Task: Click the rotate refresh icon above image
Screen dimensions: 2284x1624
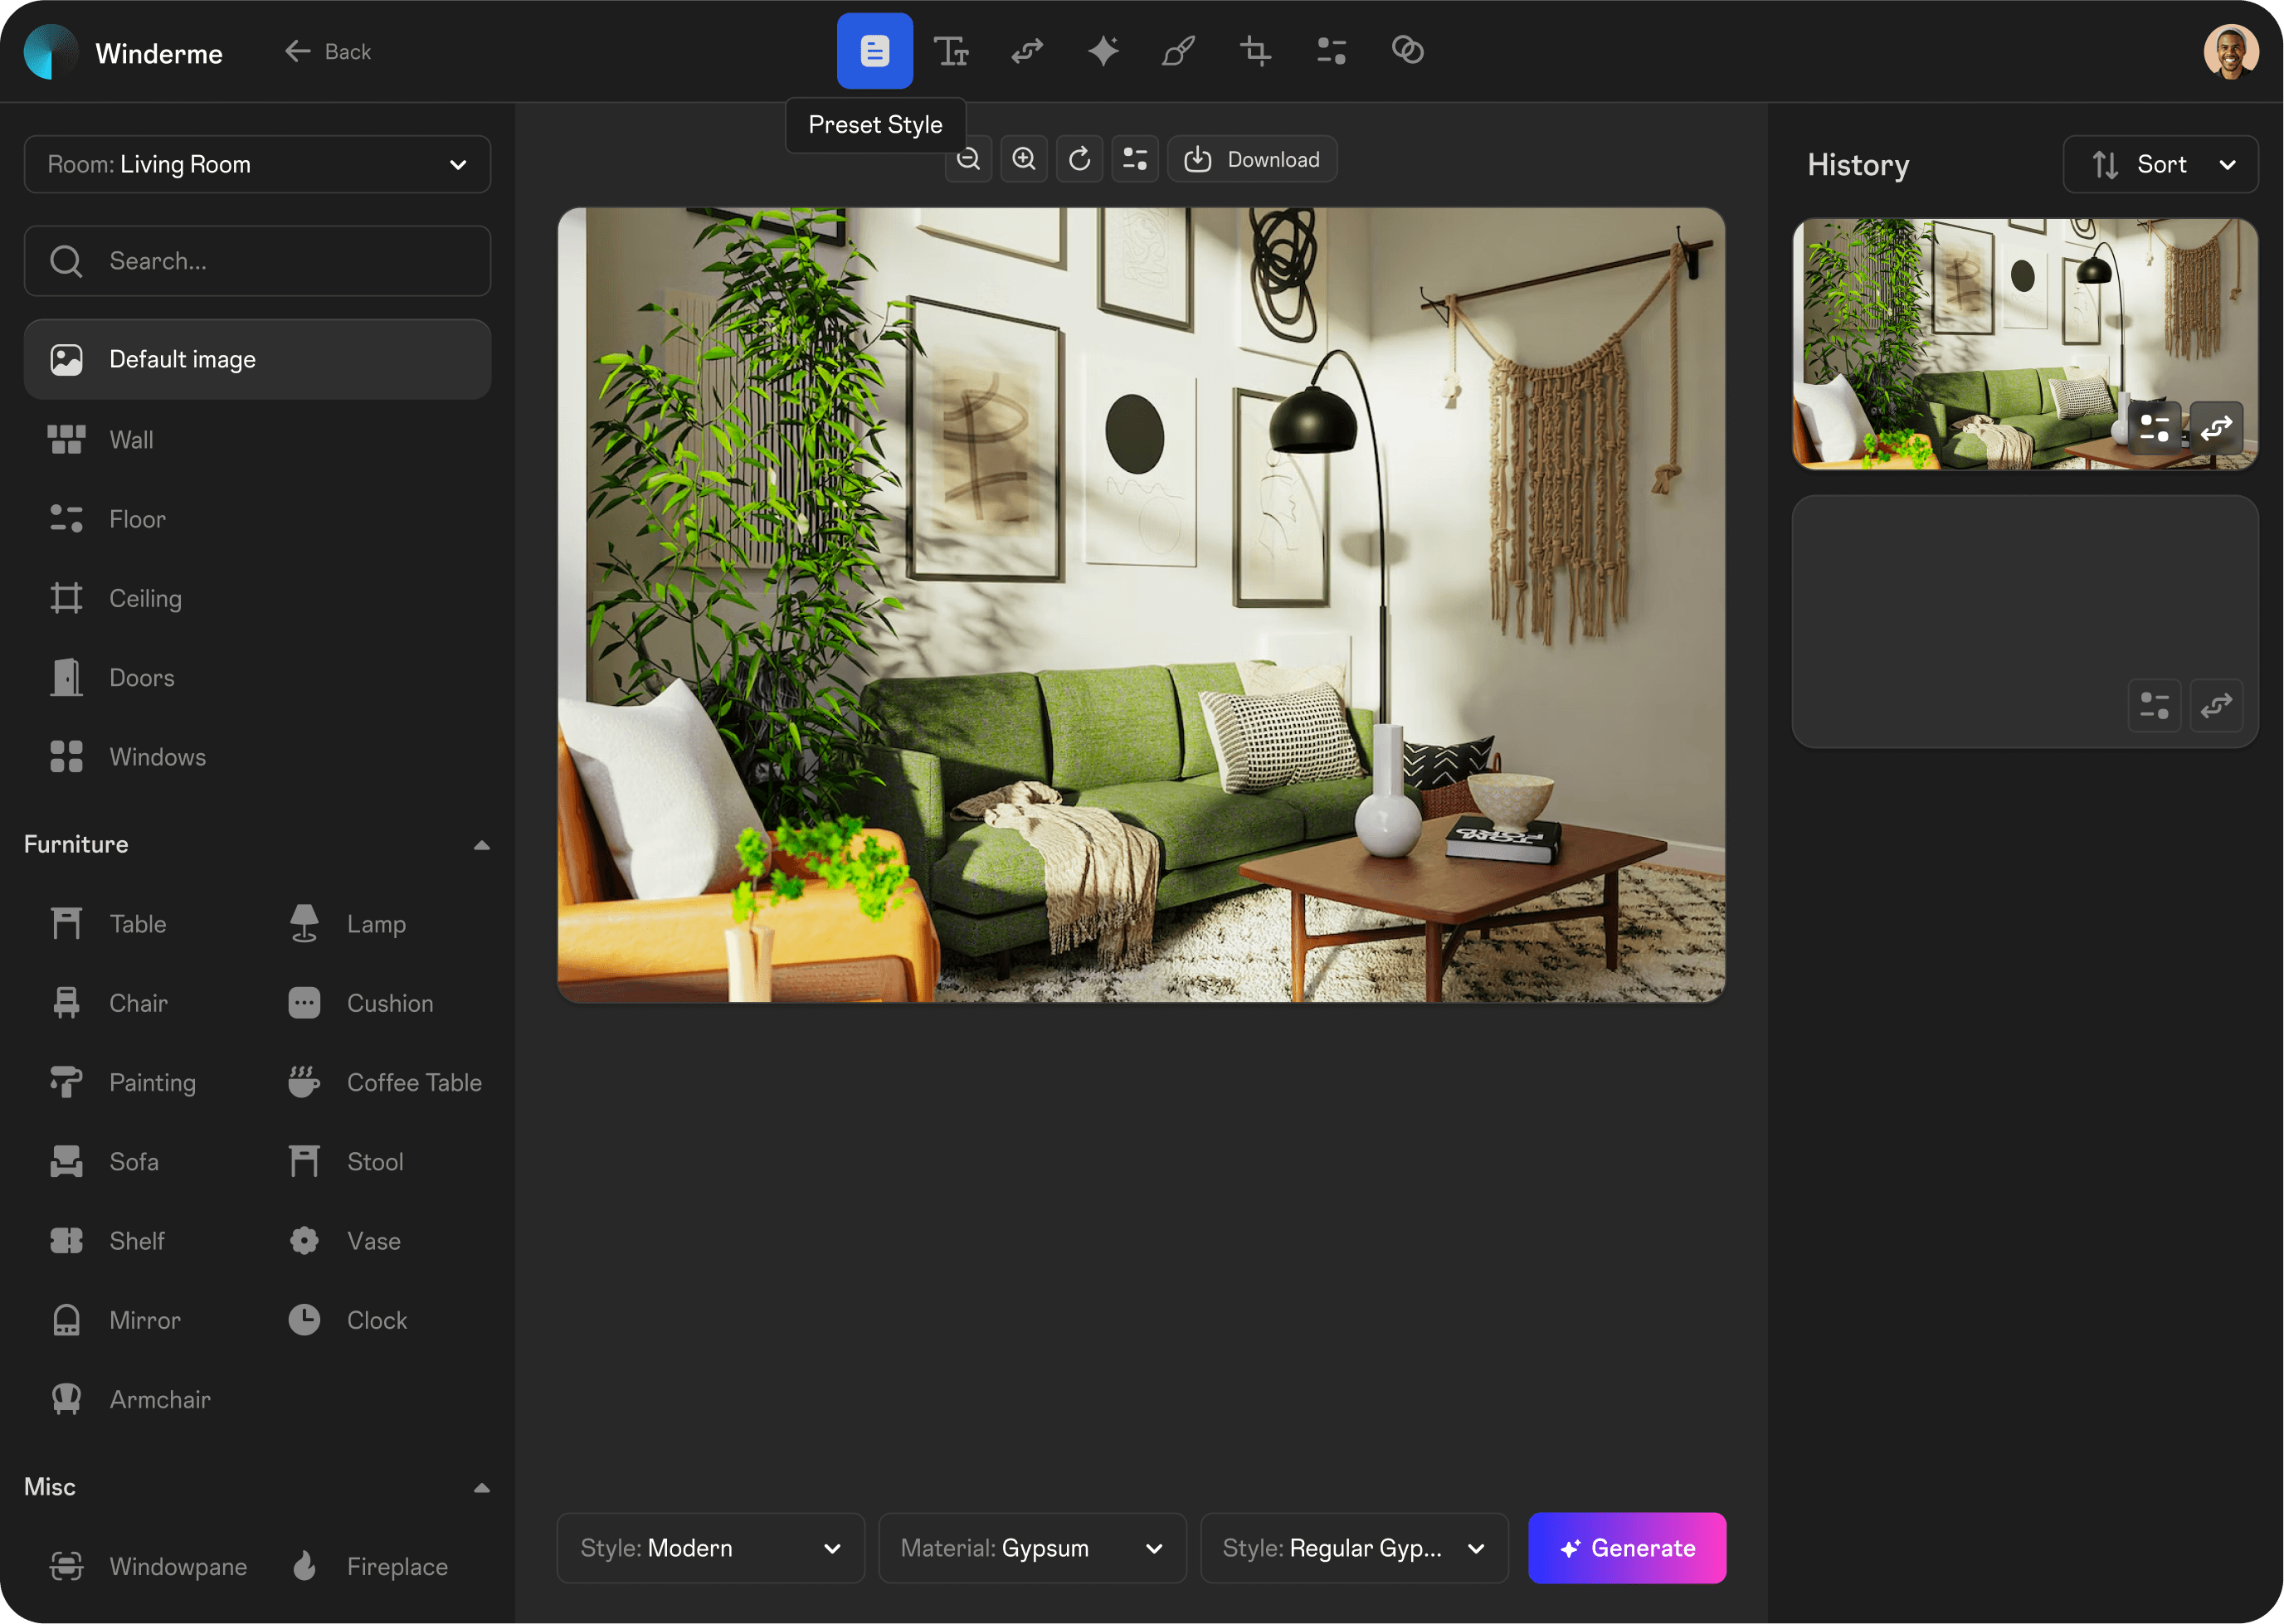Action: [x=1079, y=159]
